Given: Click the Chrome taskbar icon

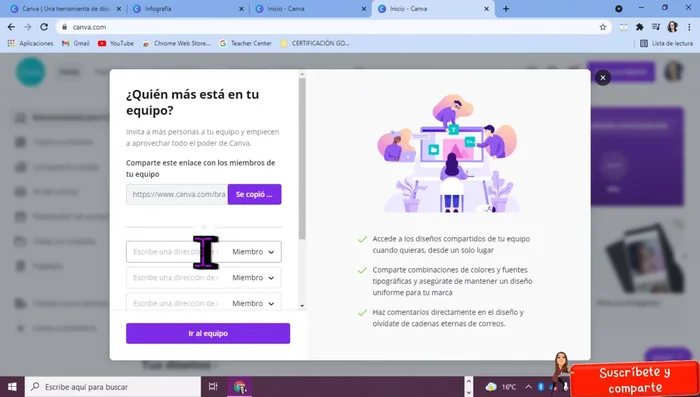Looking at the screenshot, I should 240,387.
